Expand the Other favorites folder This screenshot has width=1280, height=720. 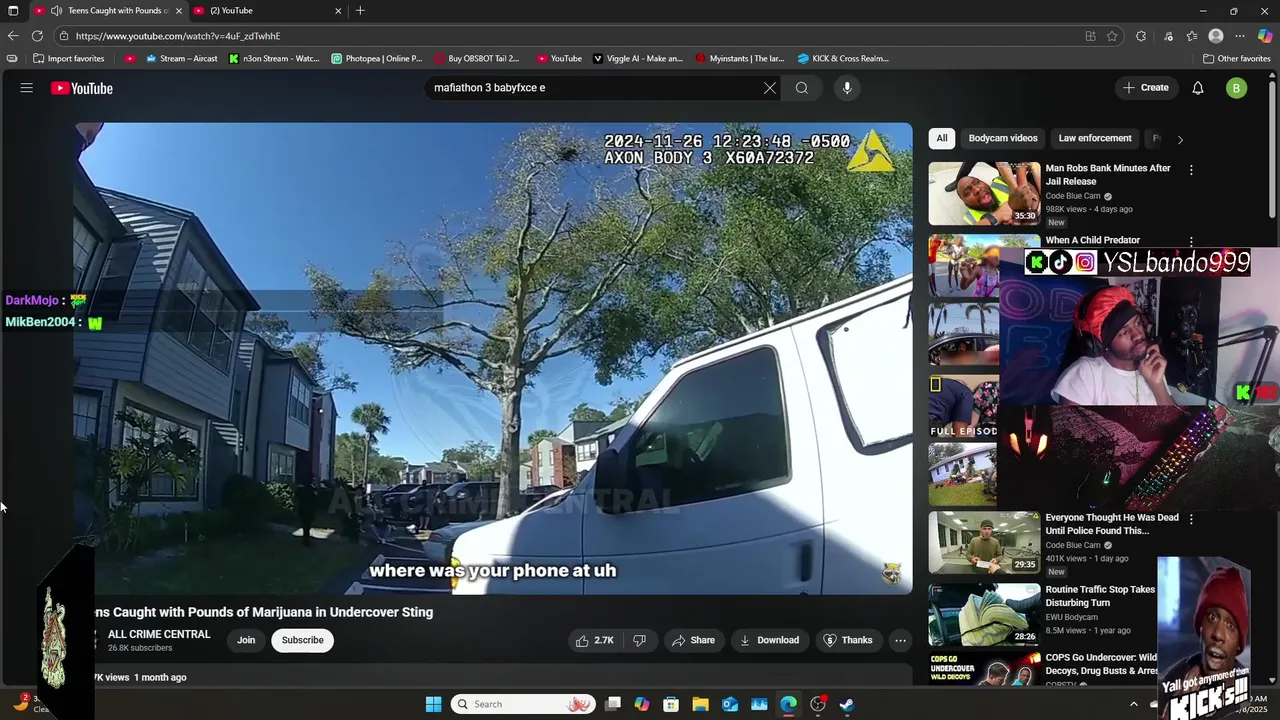click(1237, 58)
